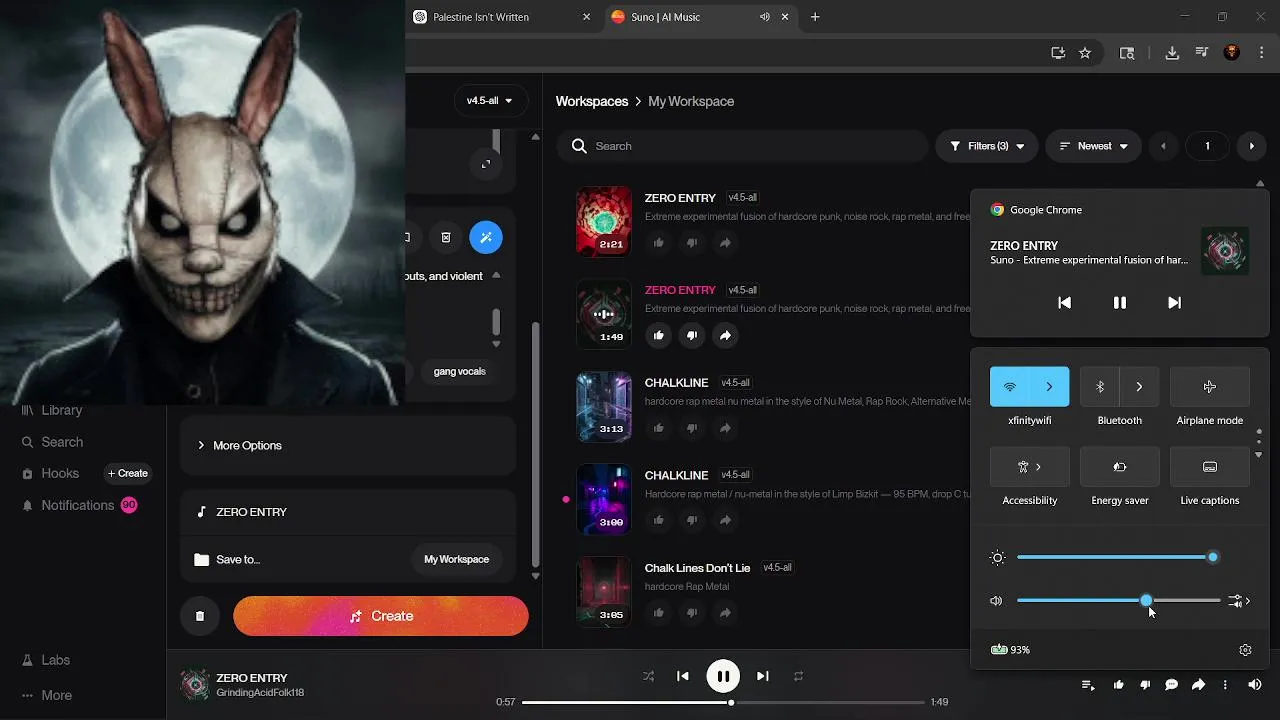Toggle Accessibility quick setting
Screen dimensions: 1280x720
pyautogui.click(x=1030, y=467)
